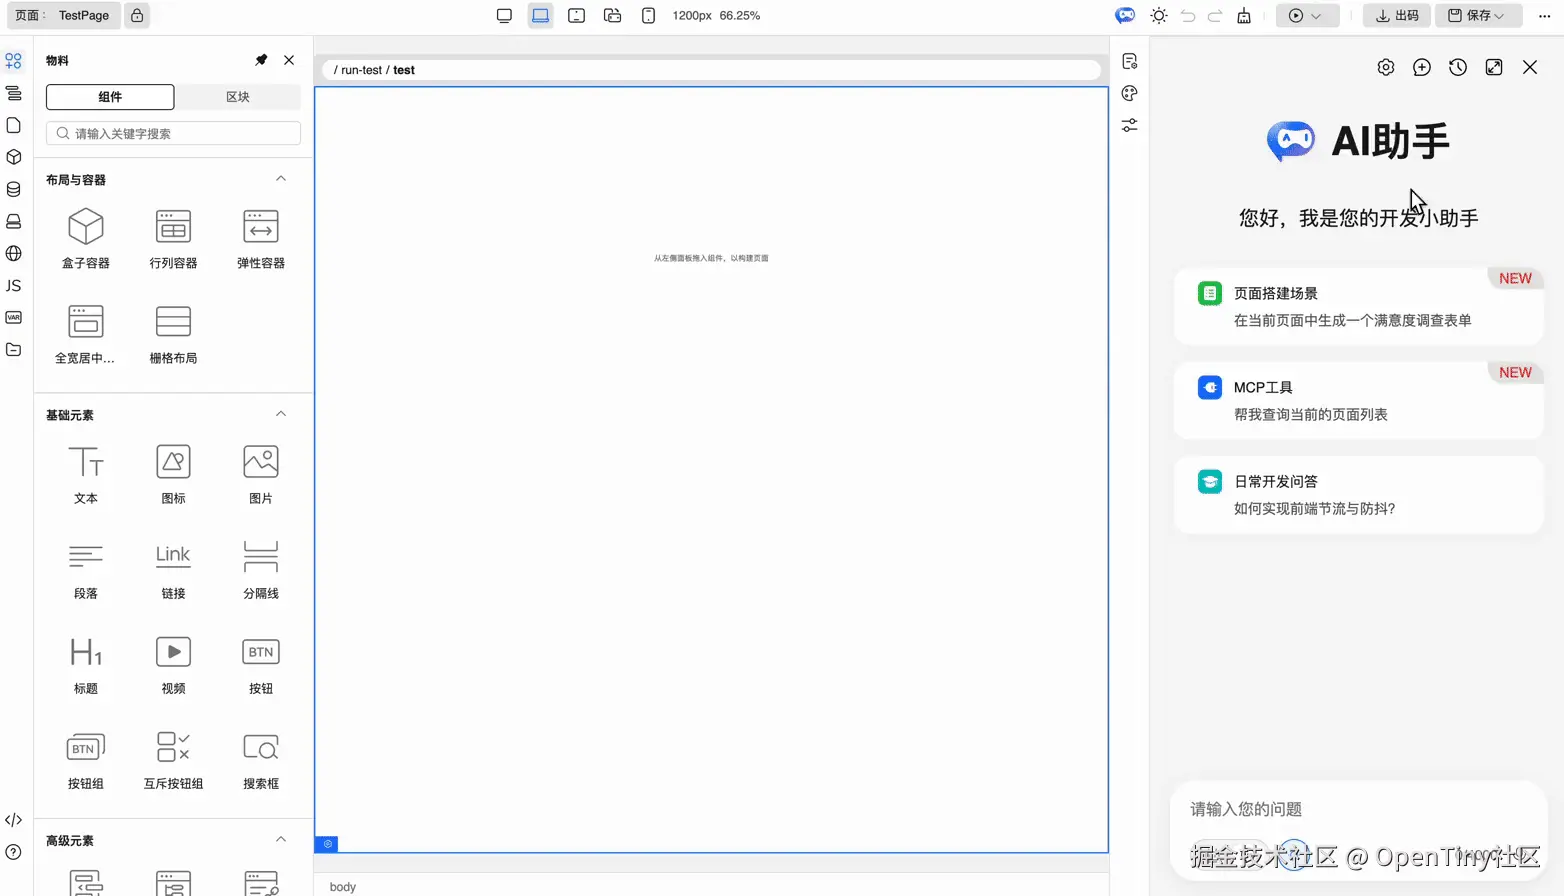The width and height of the screenshot is (1564, 896).
Task: Open the more options ellipsis menu
Action: (x=1544, y=16)
